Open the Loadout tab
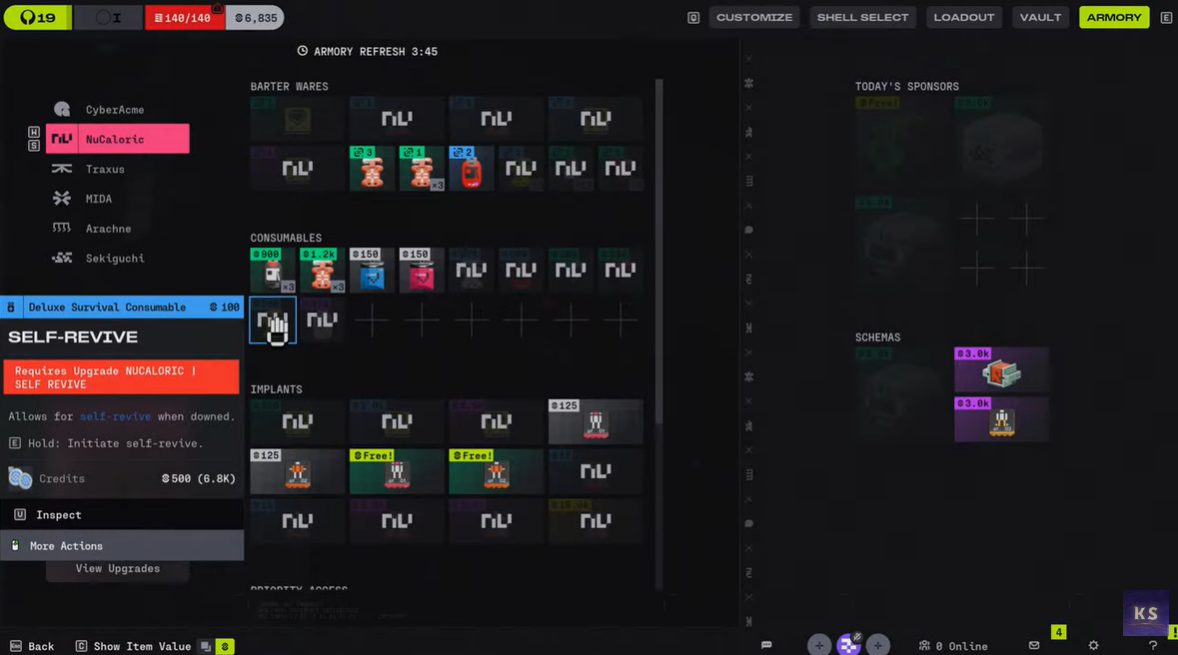The image size is (1178, 655). click(x=963, y=17)
